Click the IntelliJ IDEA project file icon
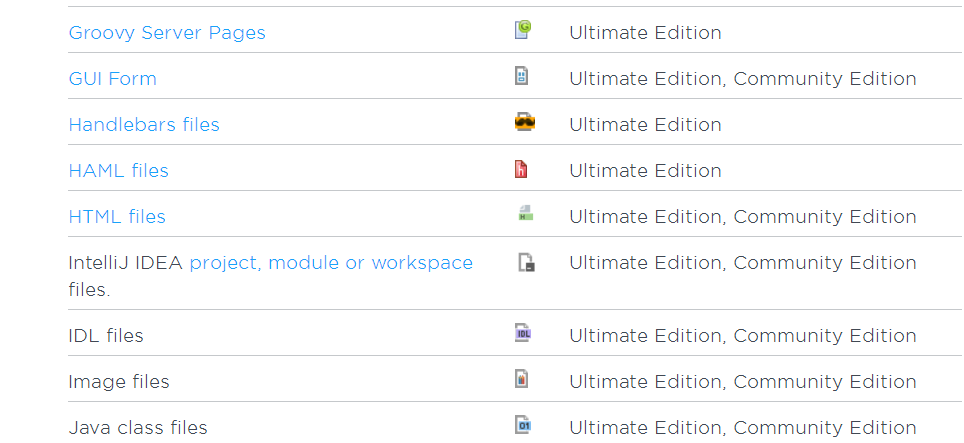The width and height of the screenshot is (964, 443). click(x=526, y=262)
